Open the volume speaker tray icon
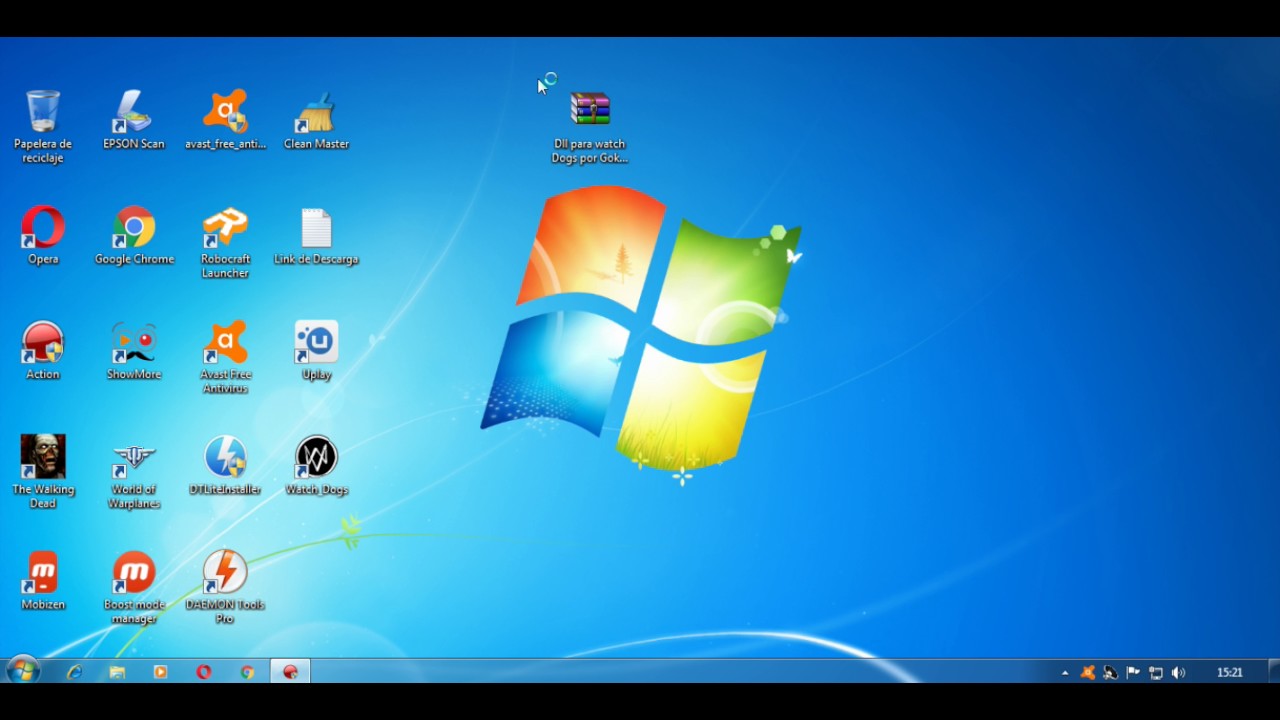Image resolution: width=1280 pixels, height=720 pixels. (x=1179, y=673)
